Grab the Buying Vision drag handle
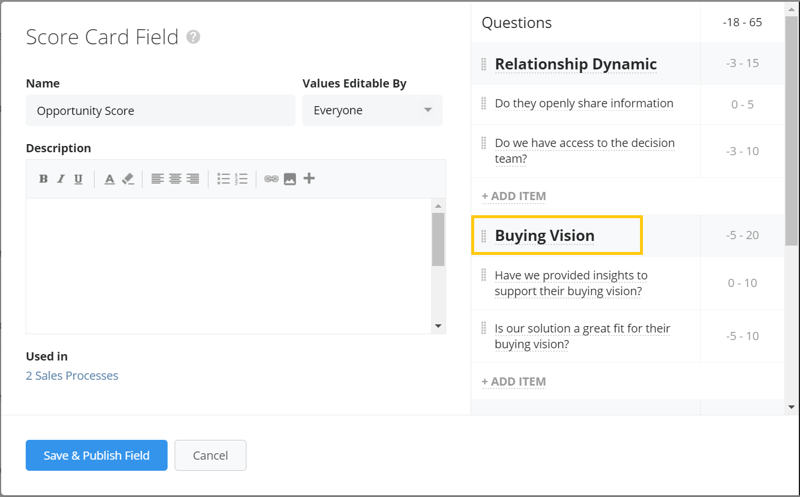This screenshot has width=800, height=497. tap(484, 236)
